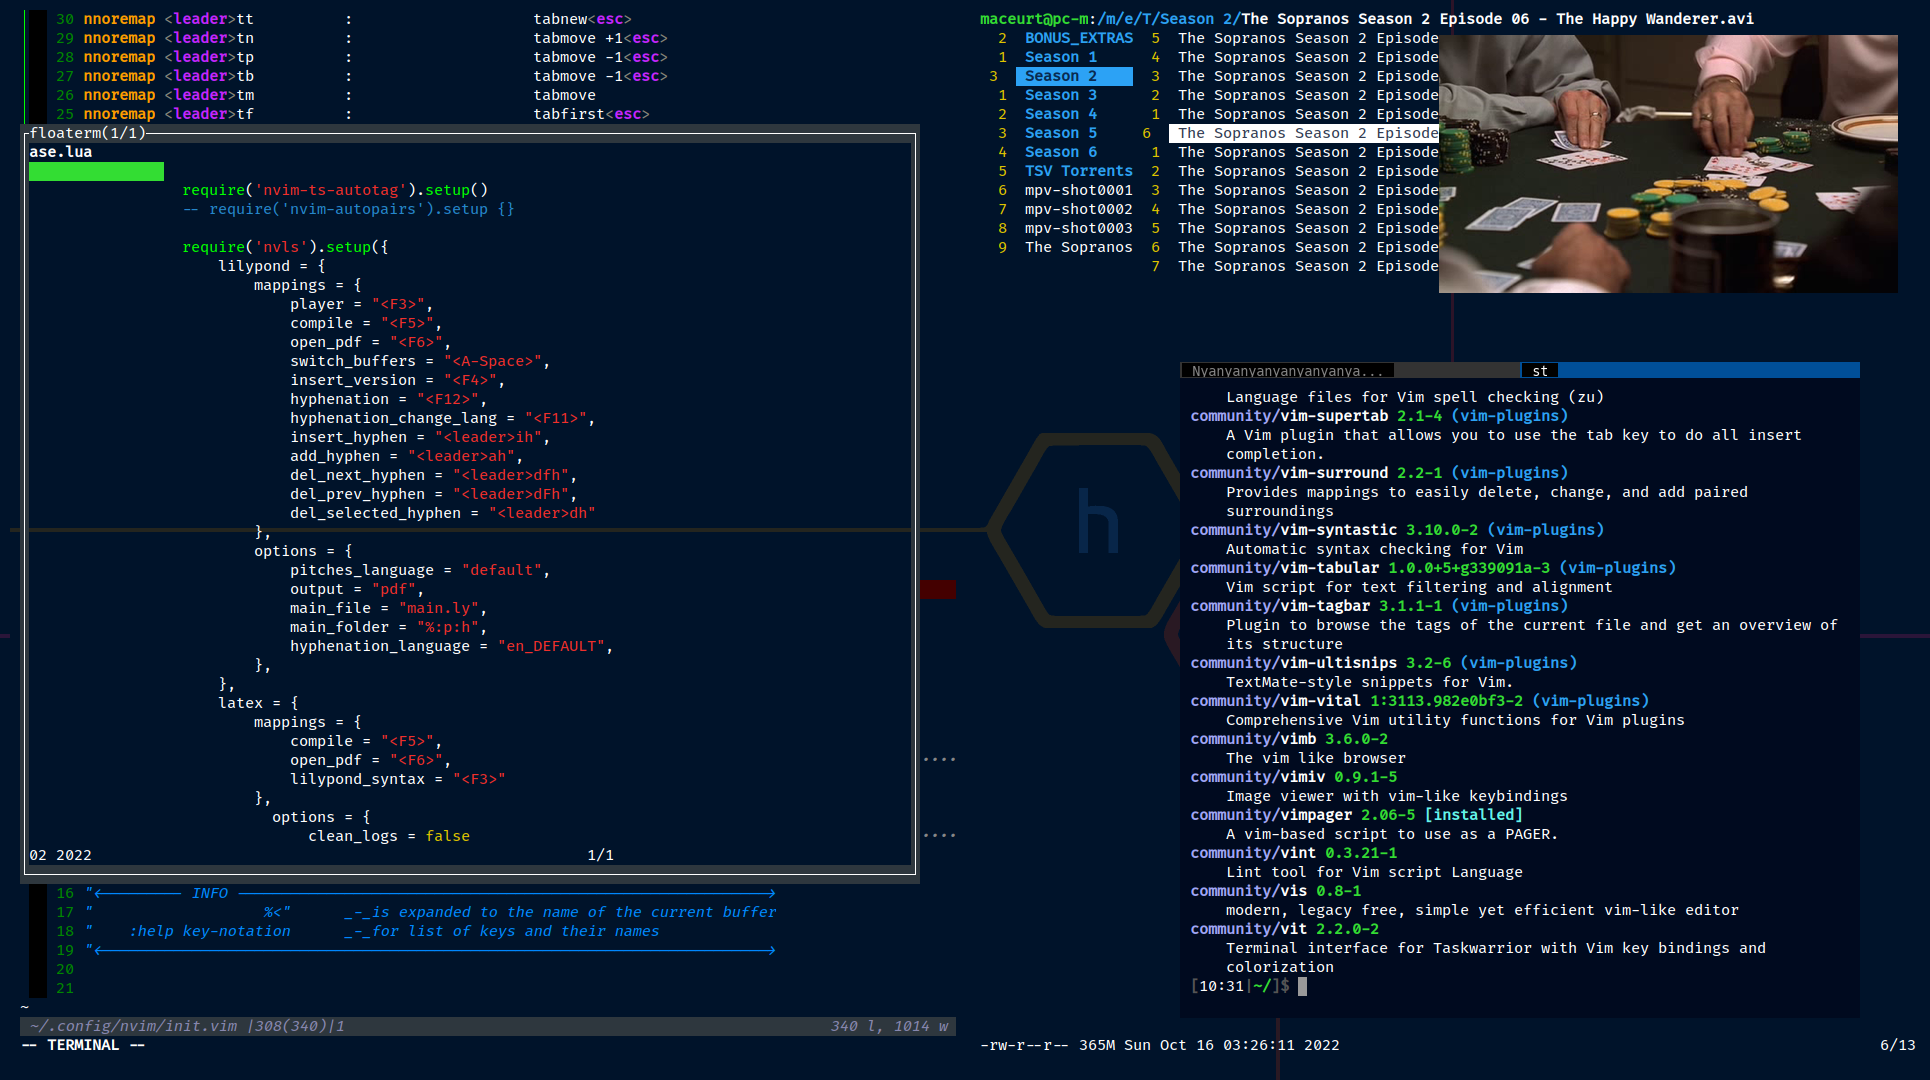The height and width of the screenshot is (1080, 1930).
Task: Select the mpv-shot0002 file
Action: (x=1079, y=209)
